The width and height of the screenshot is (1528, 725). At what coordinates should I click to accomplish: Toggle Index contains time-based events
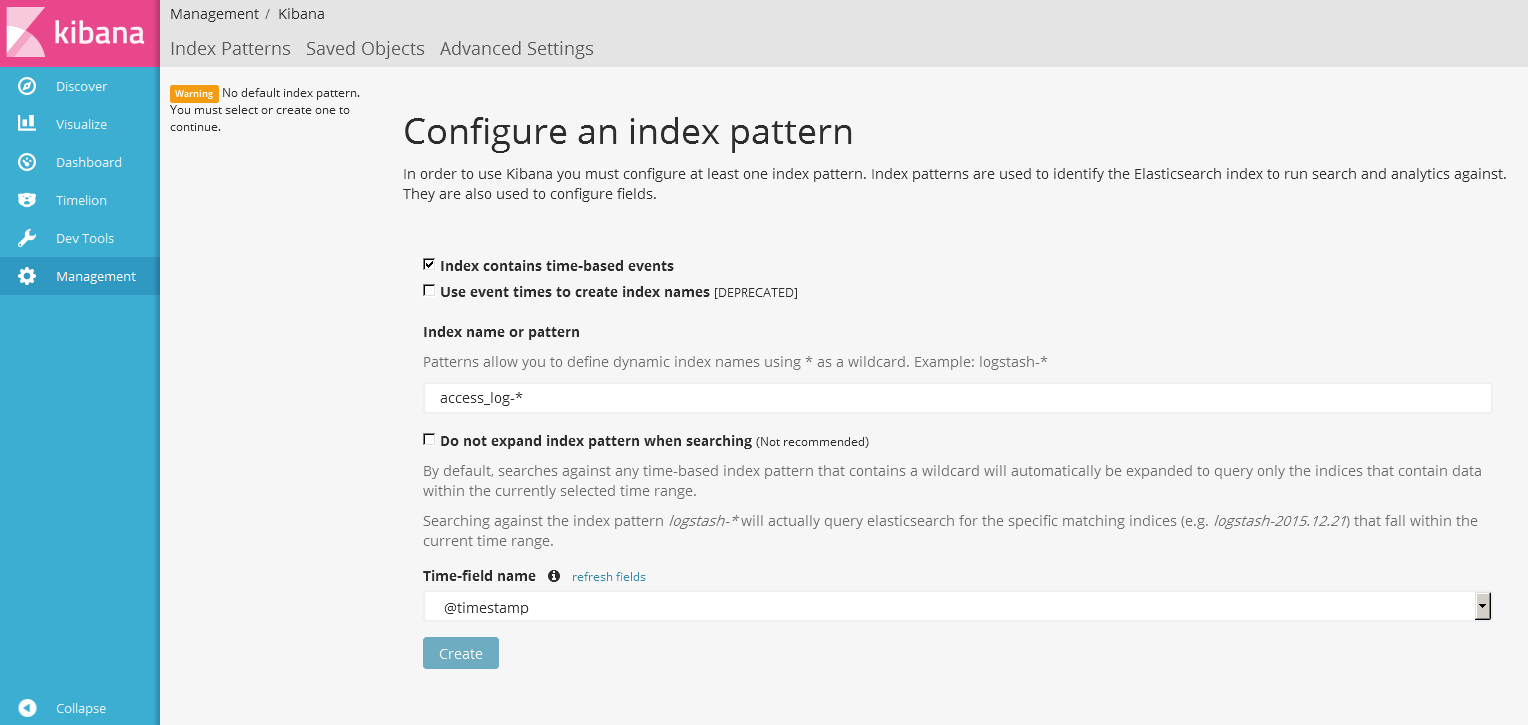click(x=429, y=265)
